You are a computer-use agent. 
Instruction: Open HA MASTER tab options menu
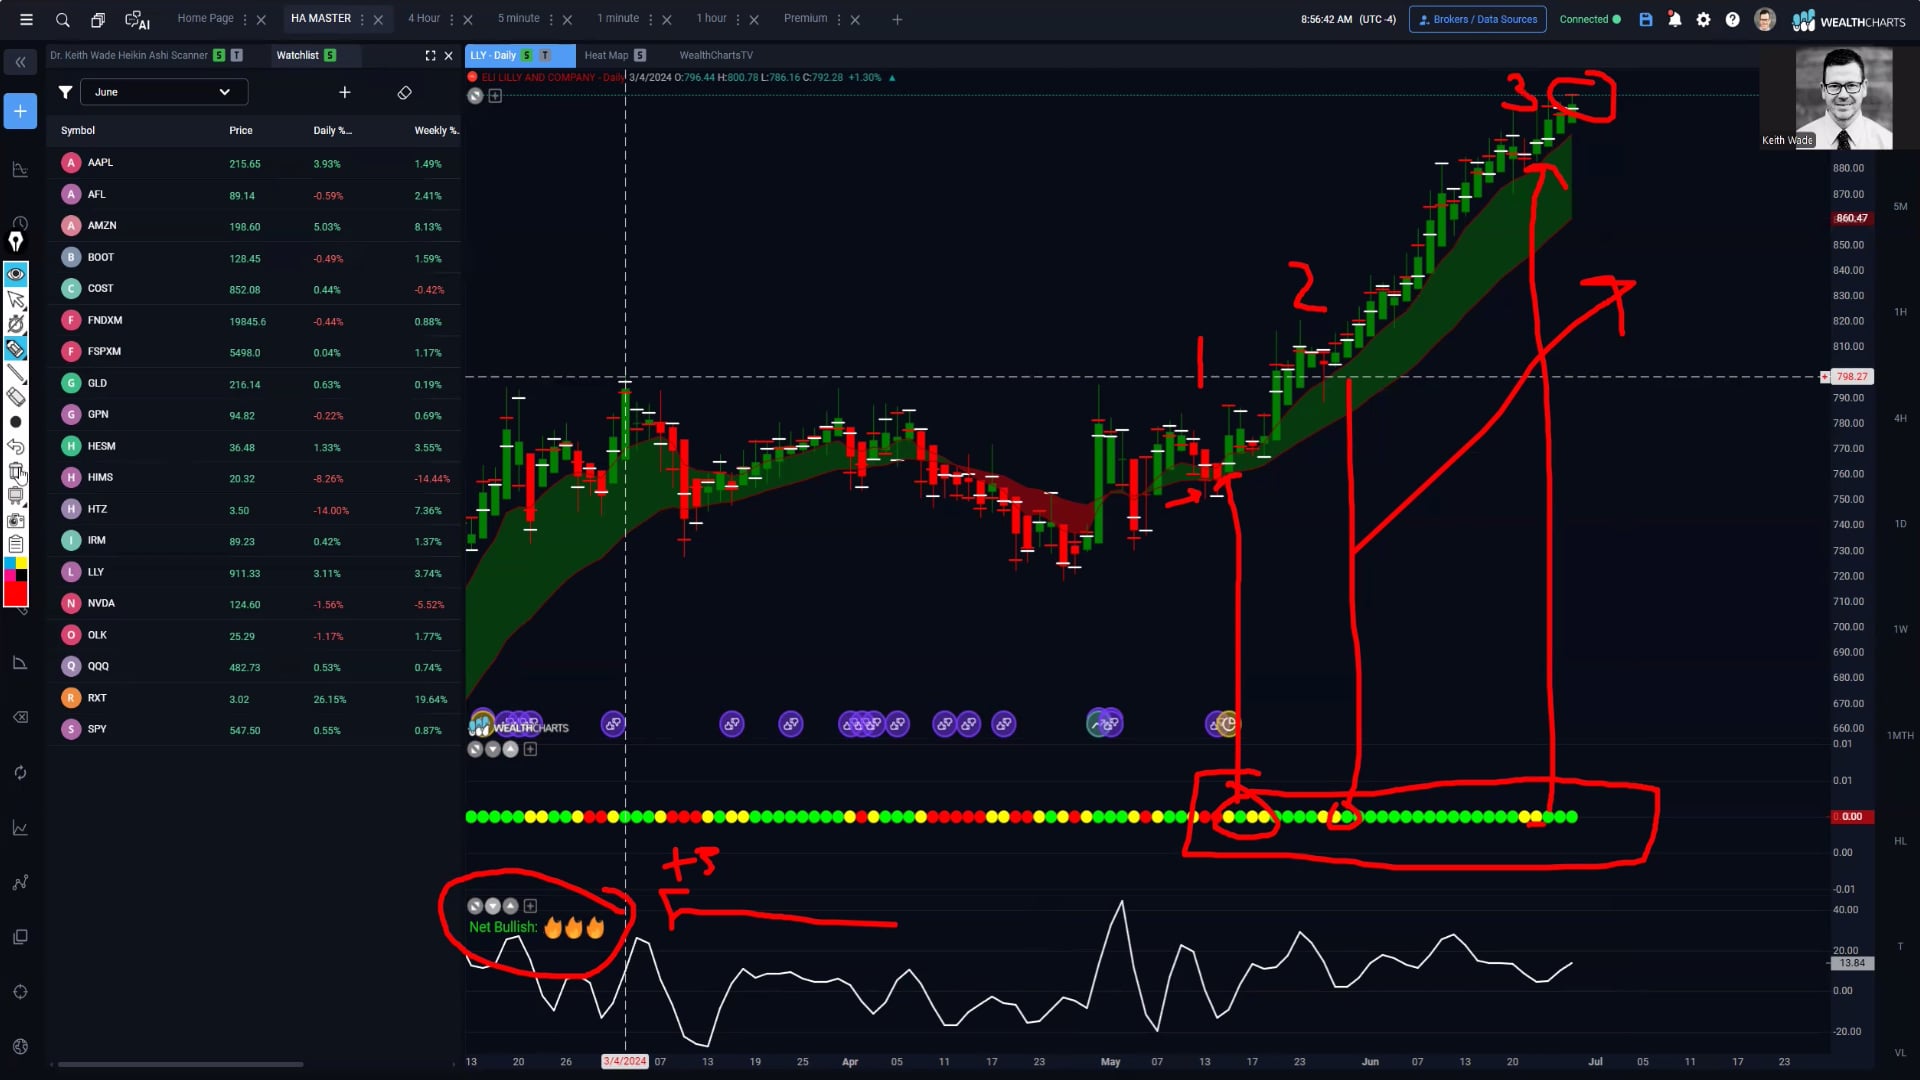(362, 19)
